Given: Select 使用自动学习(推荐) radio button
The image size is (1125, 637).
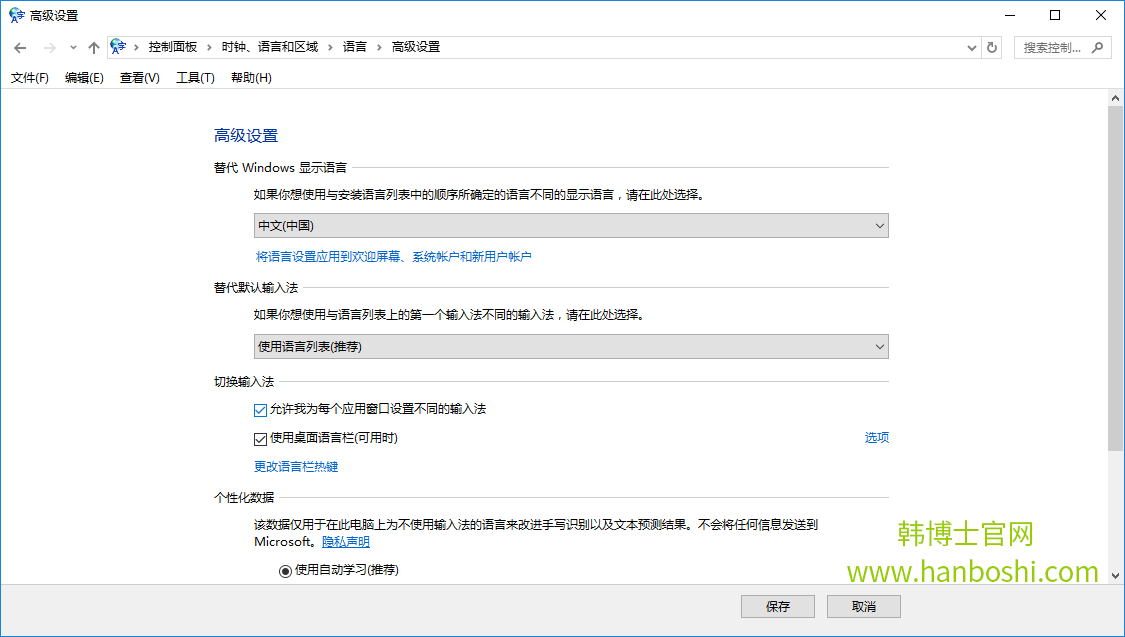Looking at the screenshot, I should [x=285, y=570].
